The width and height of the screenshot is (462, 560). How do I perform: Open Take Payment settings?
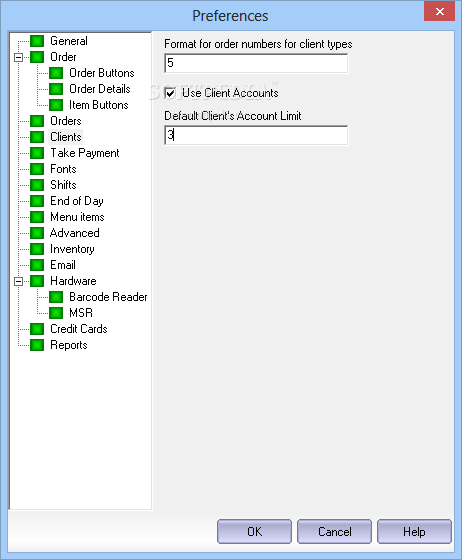pyautogui.click(x=85, y=153)
